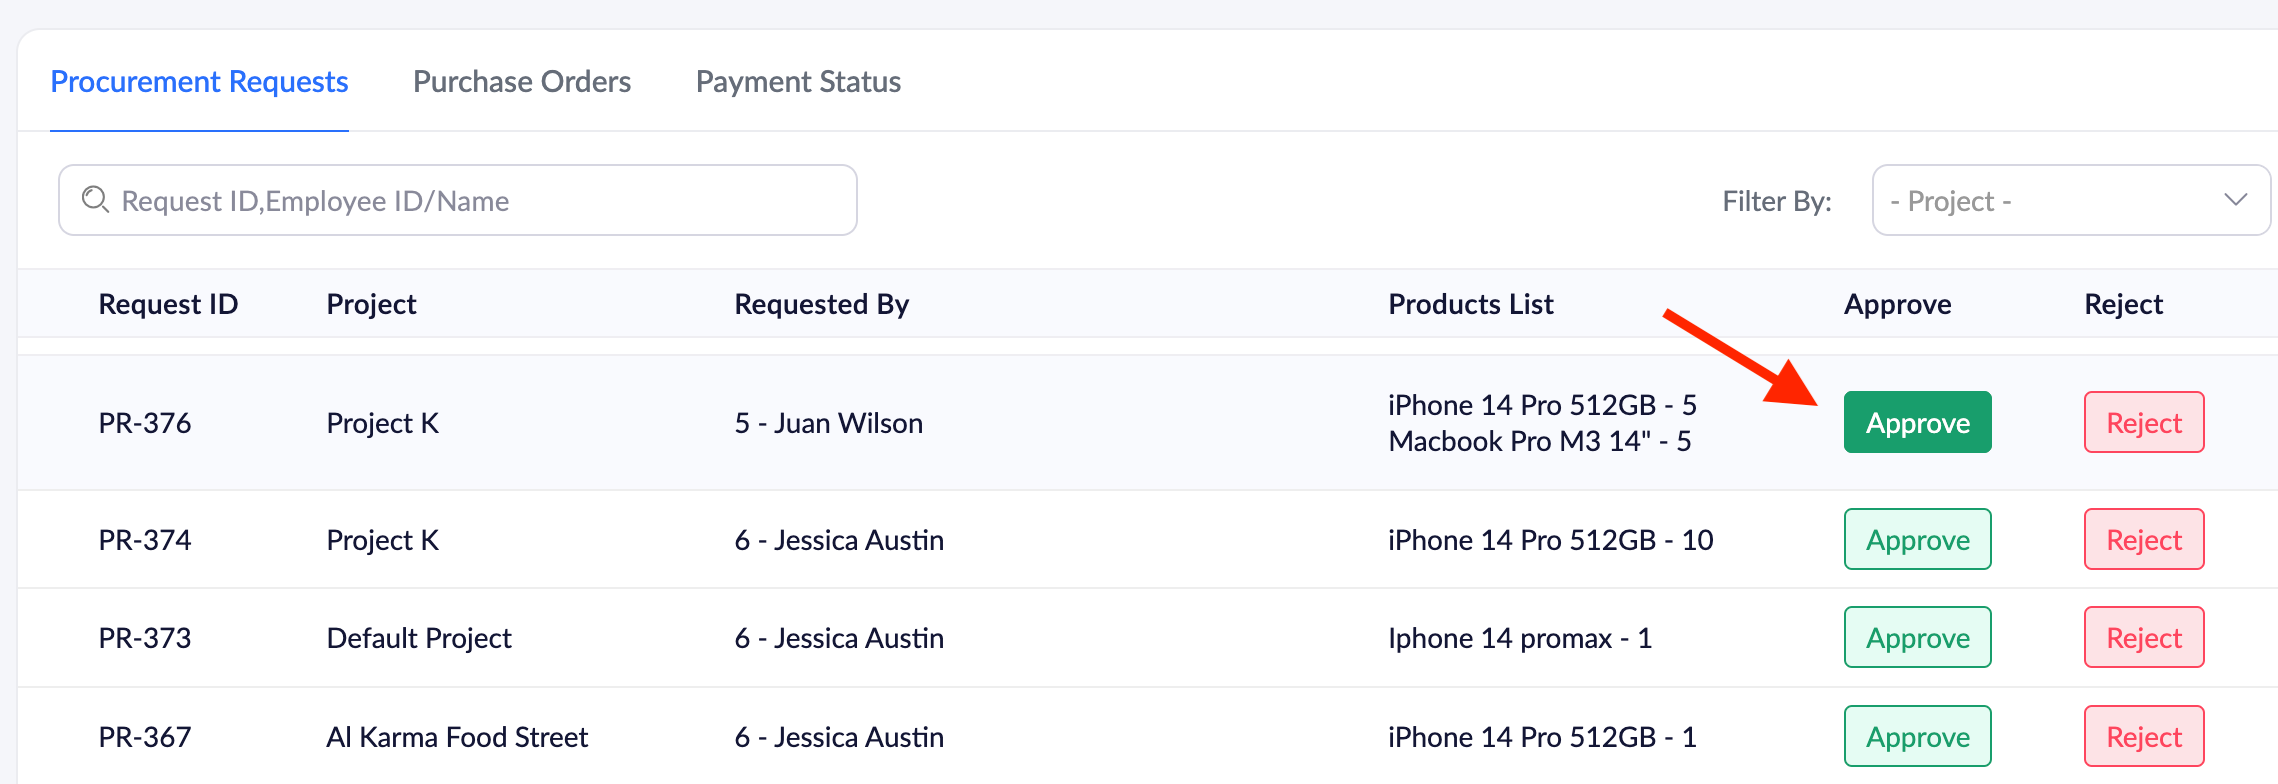Approve Al Karma Food Street request

click(1917, 737)
